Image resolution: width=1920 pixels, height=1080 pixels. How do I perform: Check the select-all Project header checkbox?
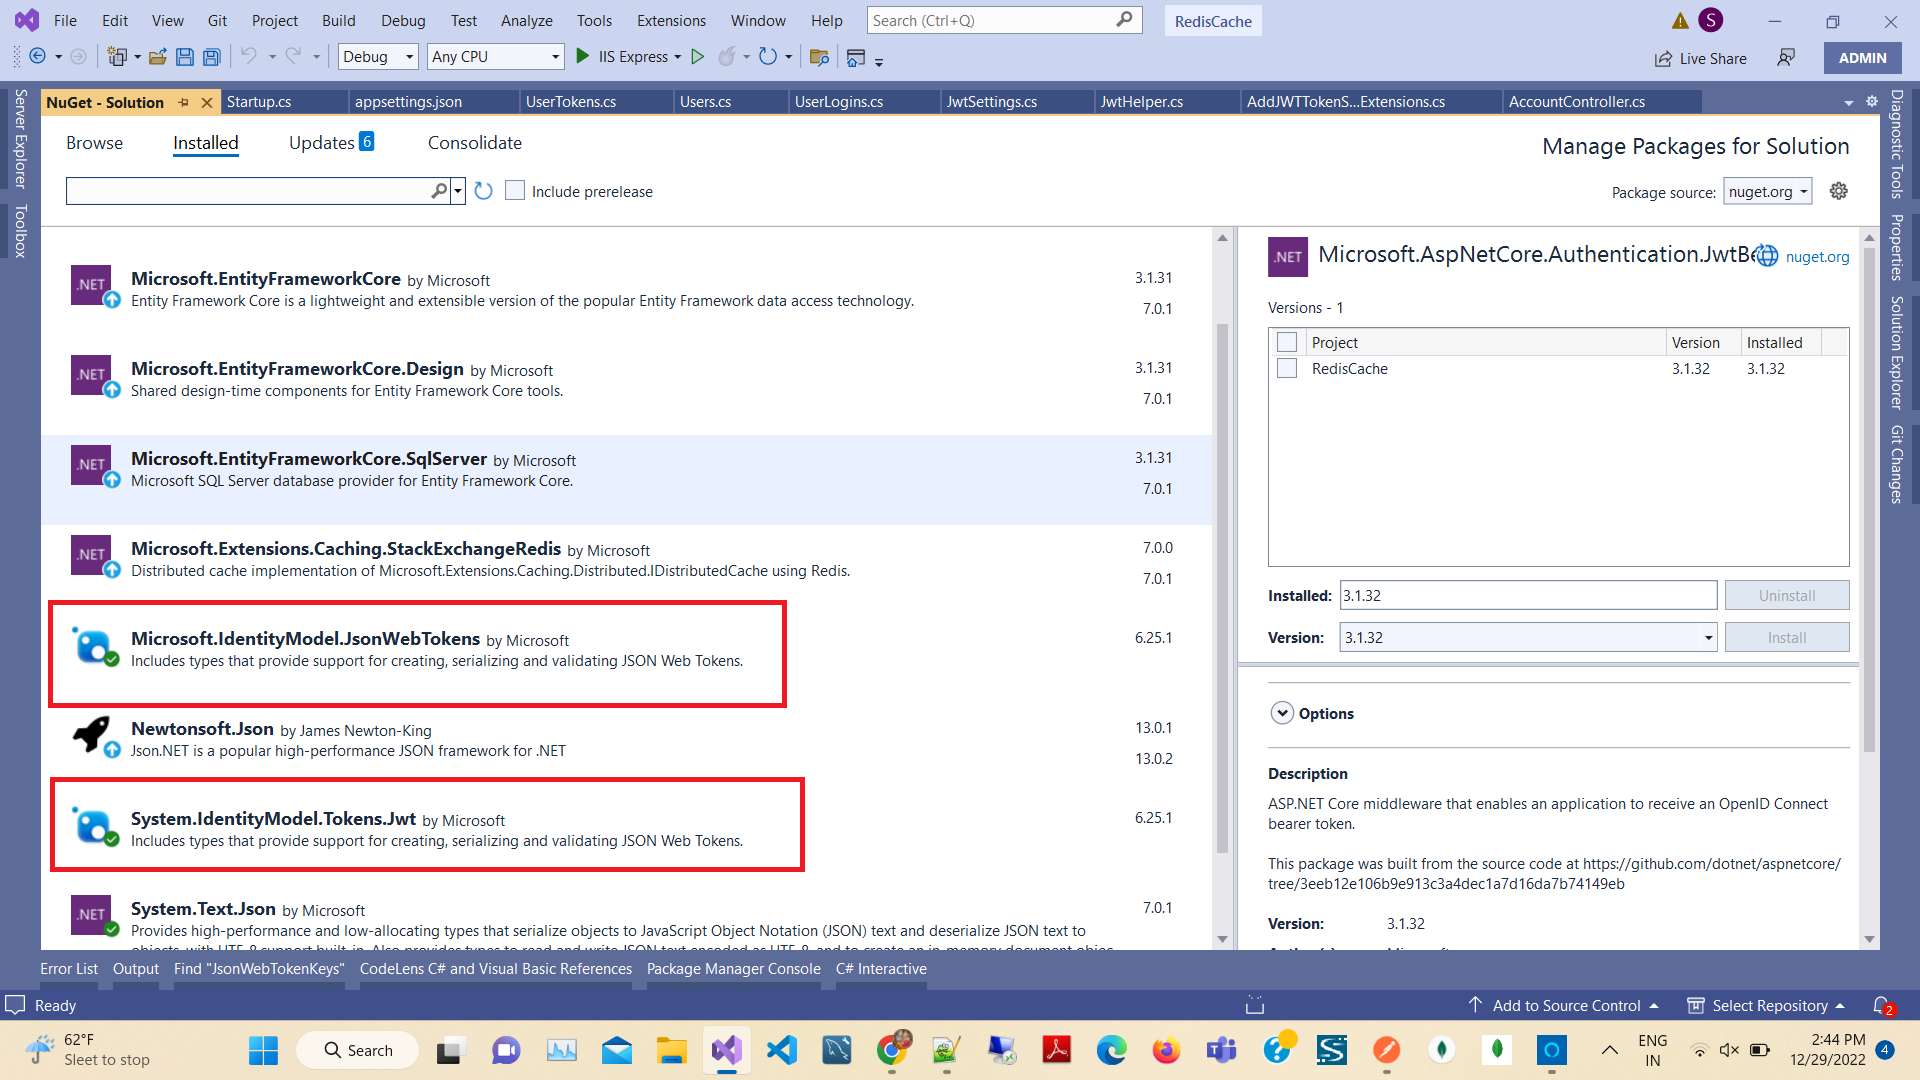coord(1287,342)
